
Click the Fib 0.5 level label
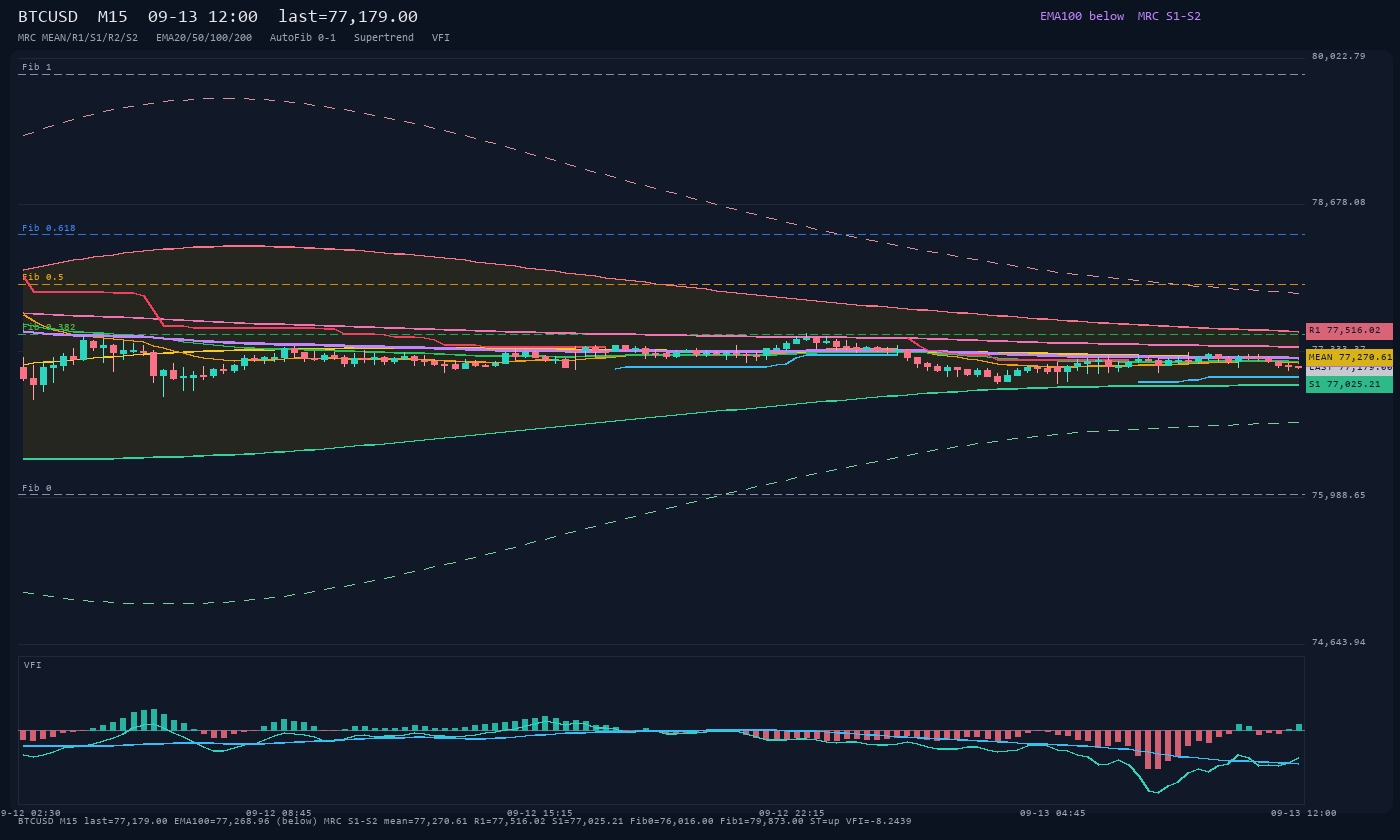click(x=43, y=277)
